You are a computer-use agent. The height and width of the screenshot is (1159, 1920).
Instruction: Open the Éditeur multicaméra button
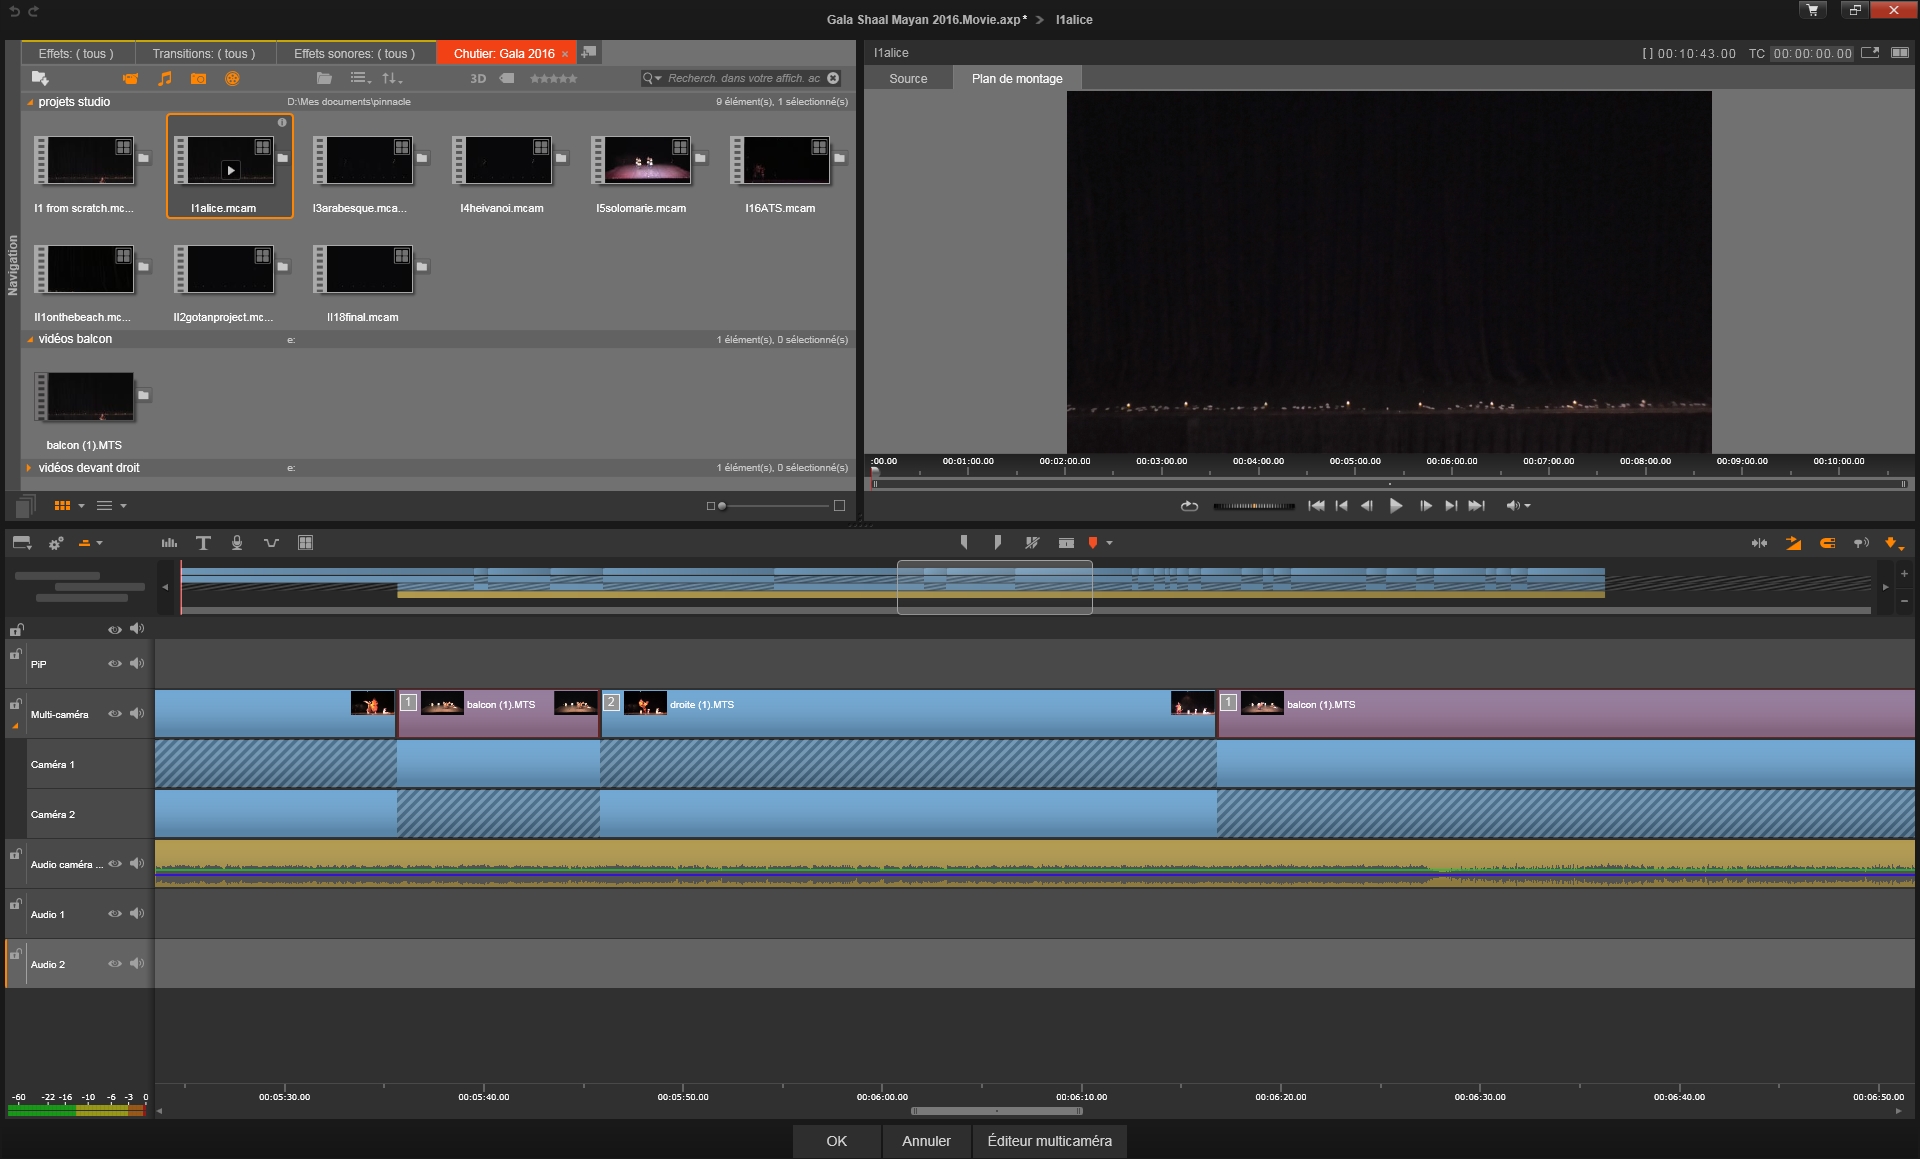1049,1141
